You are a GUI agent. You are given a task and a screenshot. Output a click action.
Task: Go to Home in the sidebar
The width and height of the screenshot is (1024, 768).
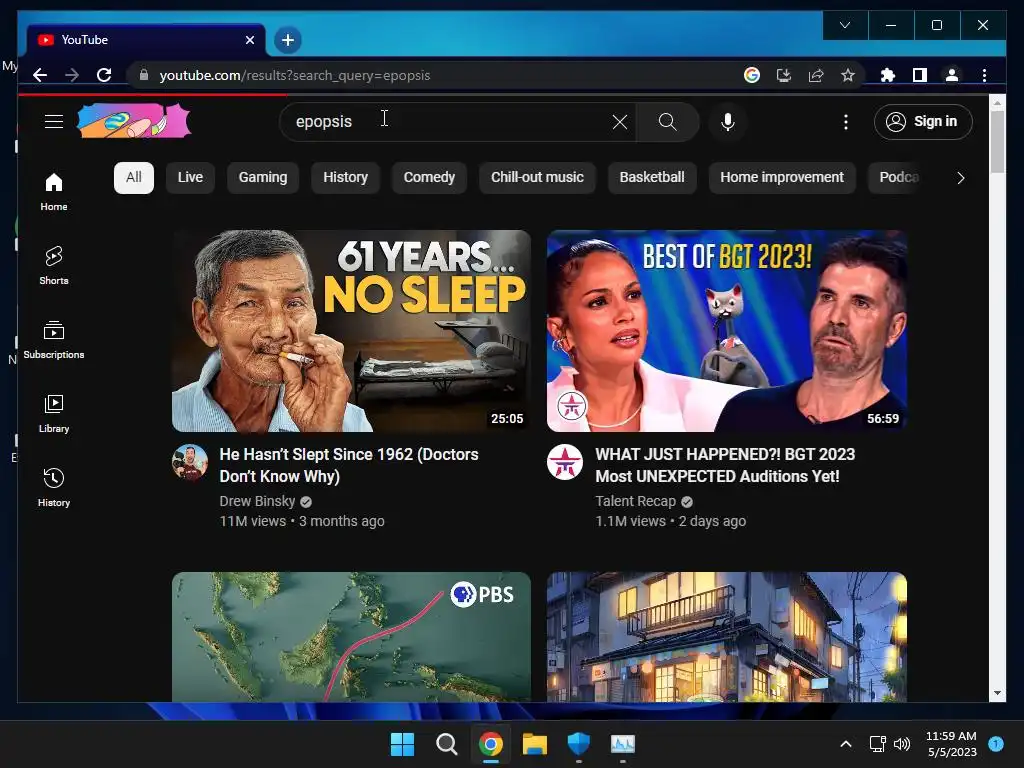click(x=54, y=192)
